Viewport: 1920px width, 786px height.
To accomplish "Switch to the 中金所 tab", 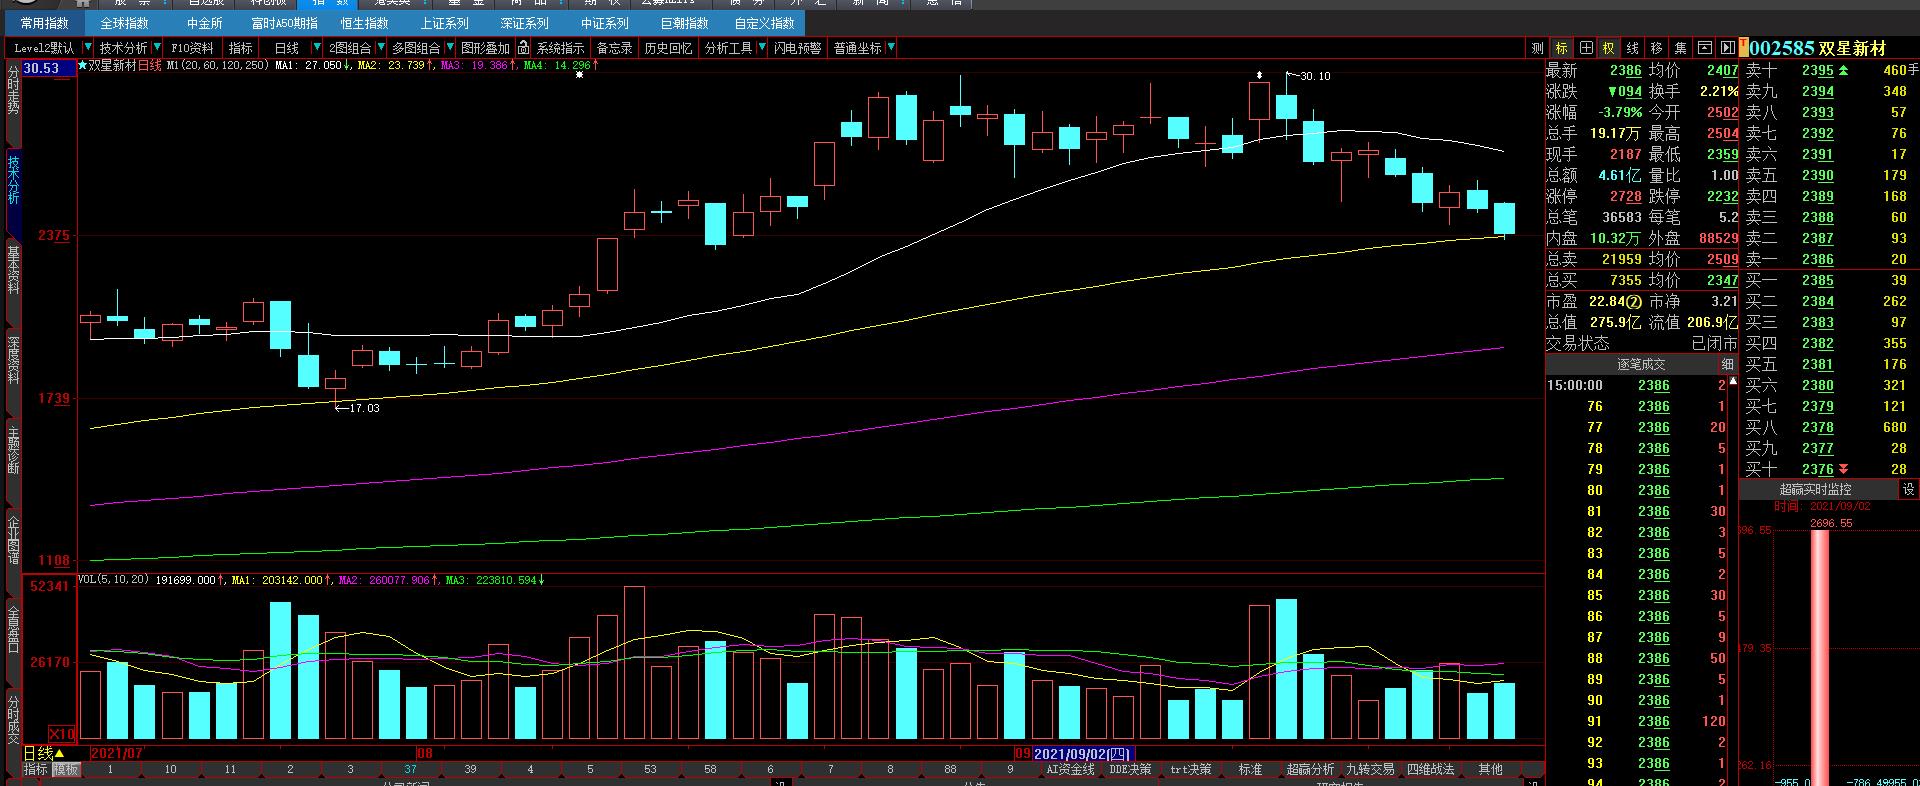I will tap(204, 23).
